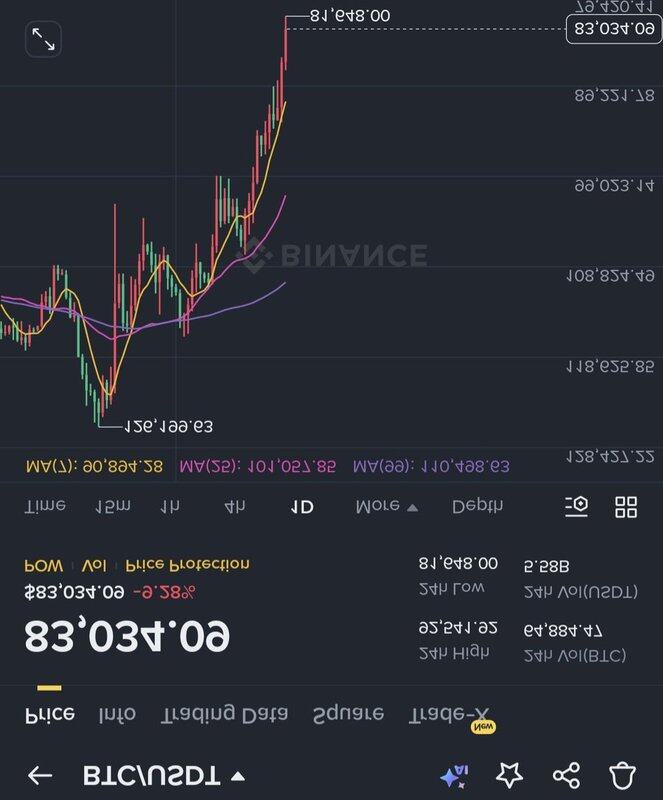Go back using the arrow icon
The image size is (663, 800).
pos(40,775)
